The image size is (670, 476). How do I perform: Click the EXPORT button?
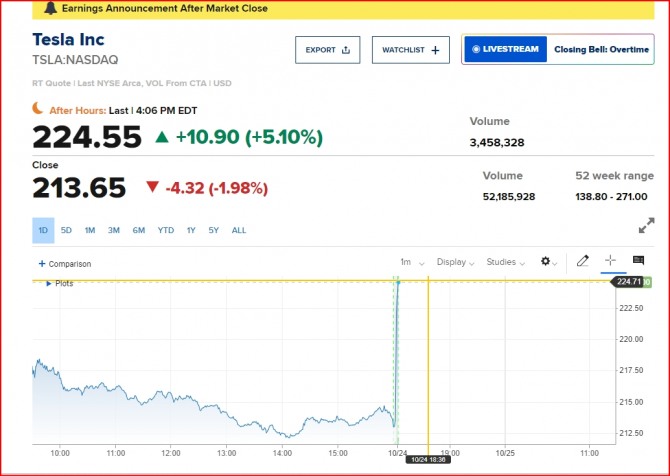(328, 50)
